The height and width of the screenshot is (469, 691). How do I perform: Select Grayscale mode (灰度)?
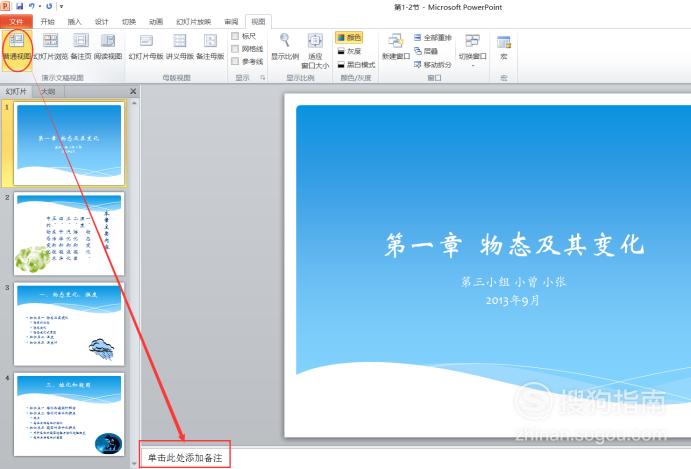349,51
